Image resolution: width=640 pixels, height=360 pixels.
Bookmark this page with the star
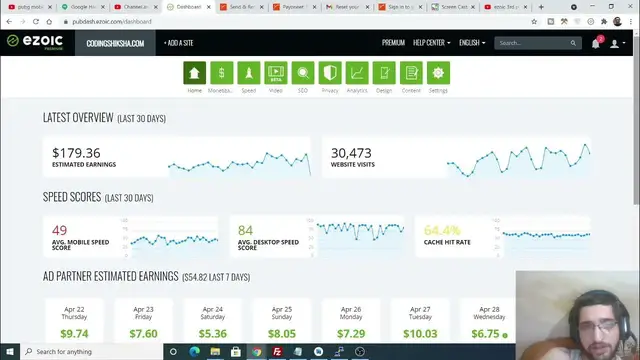point(534,22)
